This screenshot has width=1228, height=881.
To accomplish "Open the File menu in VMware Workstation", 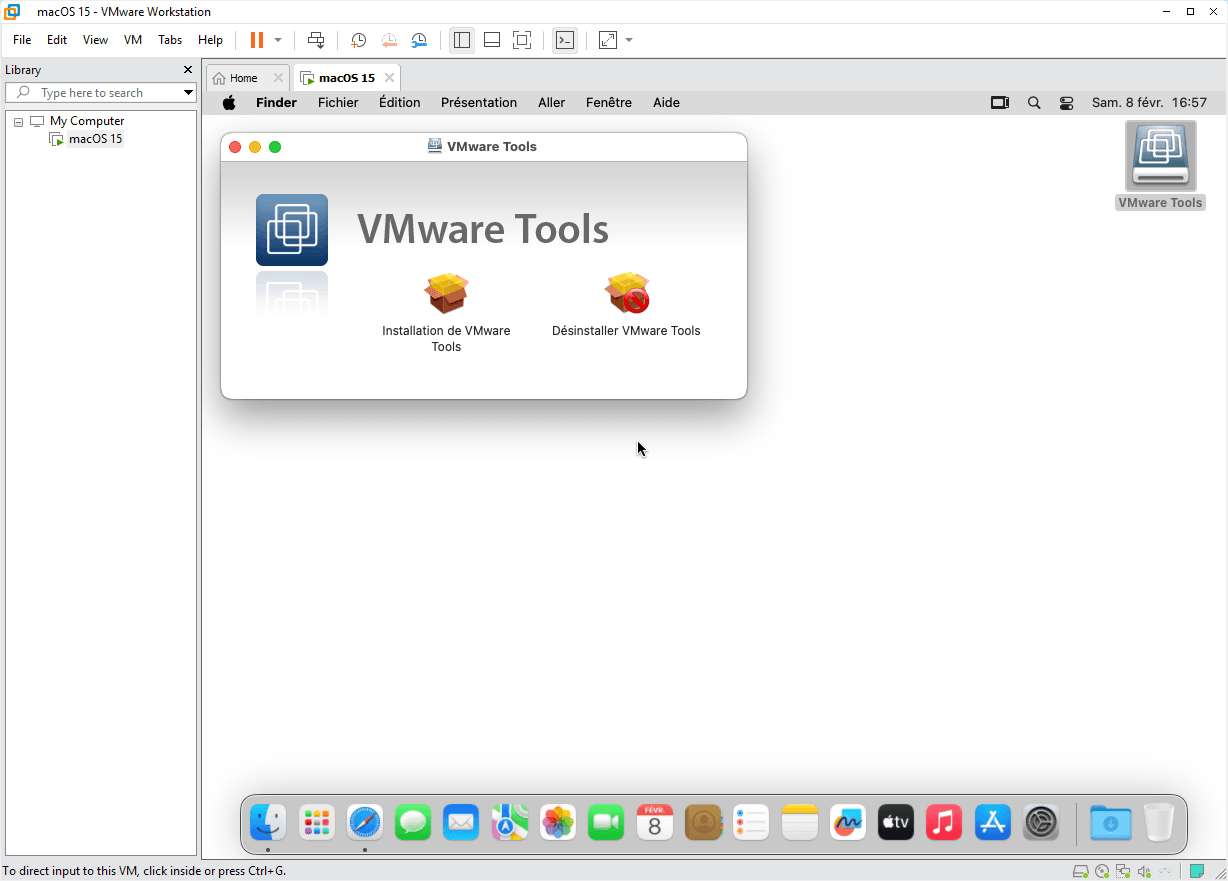I will point(22,40).
